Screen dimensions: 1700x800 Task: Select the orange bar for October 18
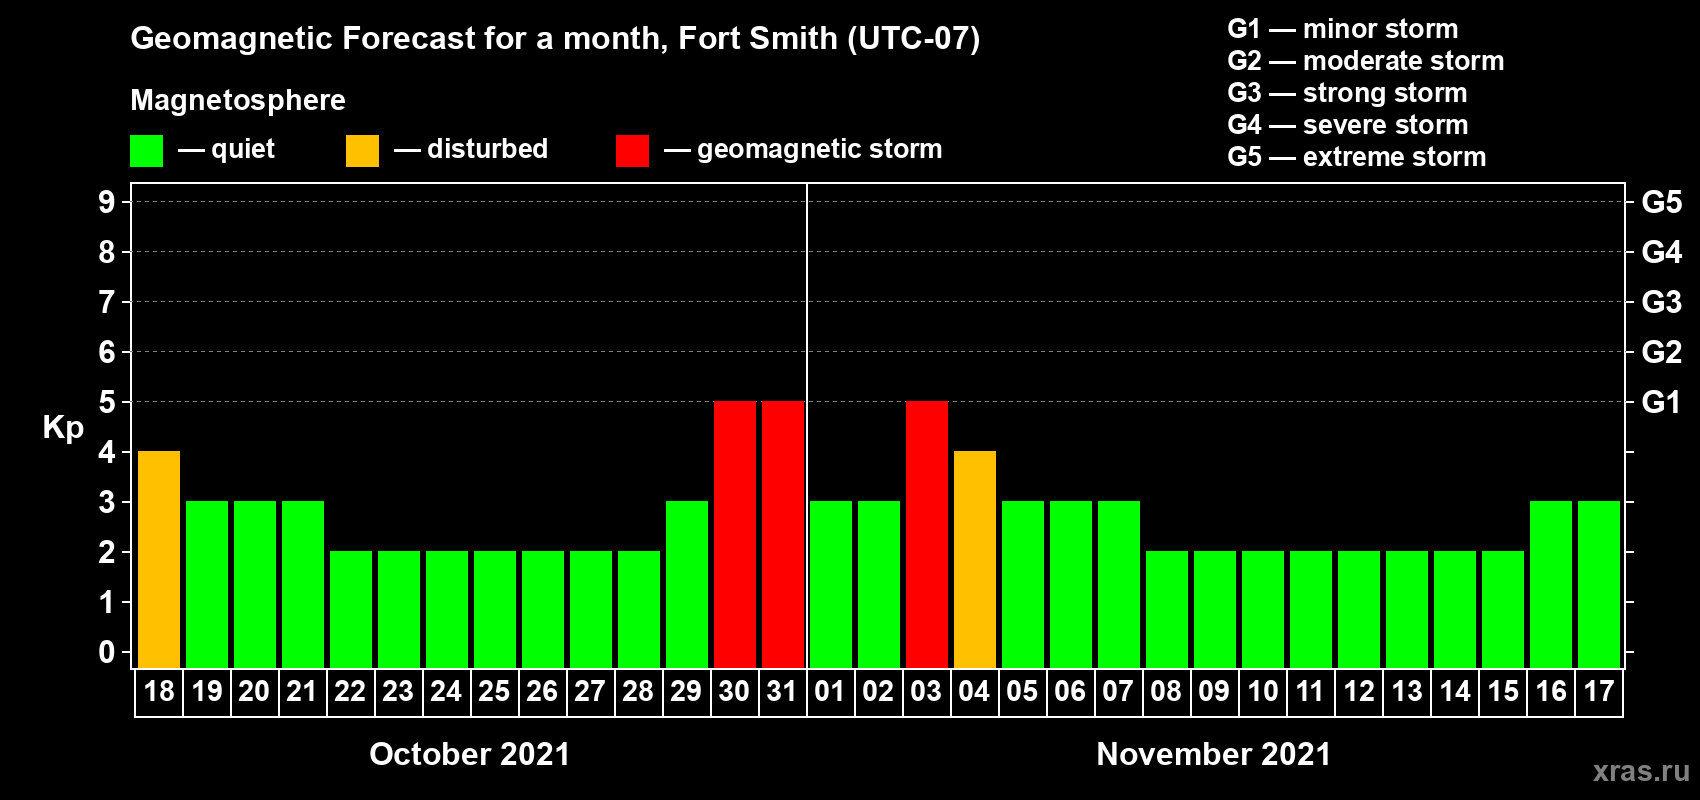click(159, 559)
